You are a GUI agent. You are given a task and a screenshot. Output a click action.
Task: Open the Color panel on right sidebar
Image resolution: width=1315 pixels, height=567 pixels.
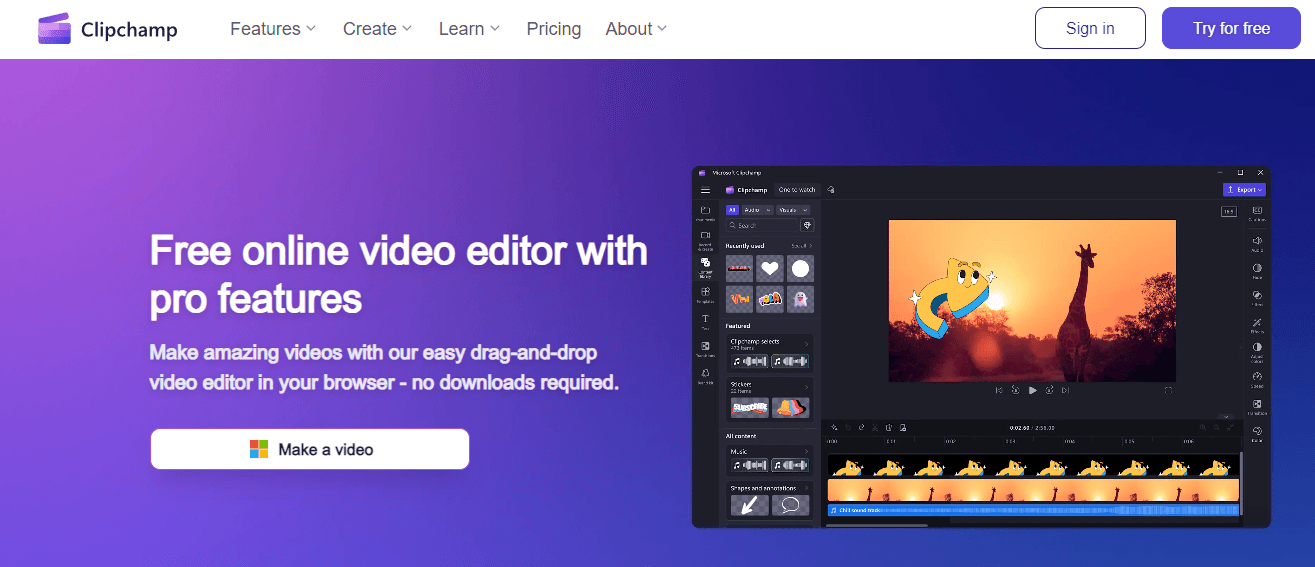click(x=1257, y=434)
